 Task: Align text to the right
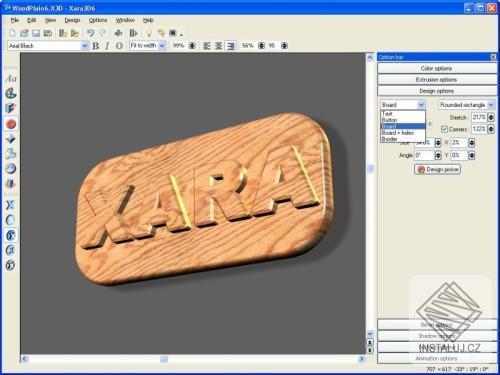click(x=230, y=46)
